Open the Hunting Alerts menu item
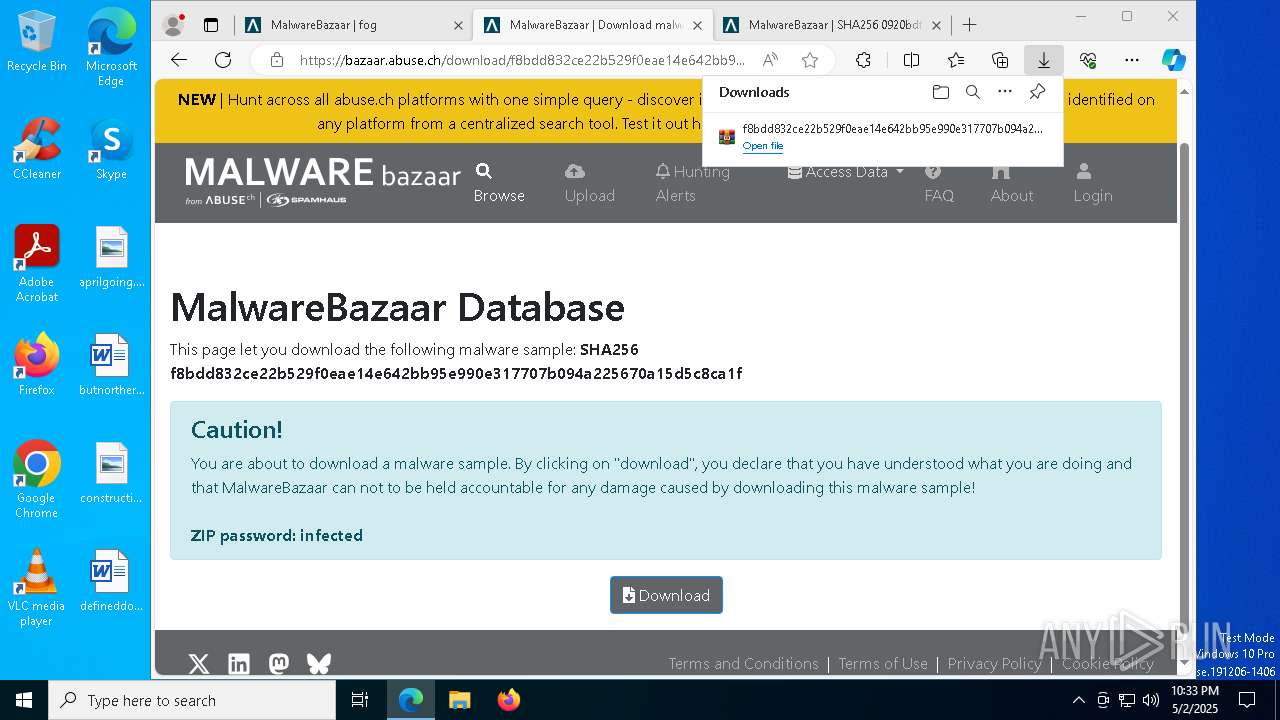 coord(693,183)
